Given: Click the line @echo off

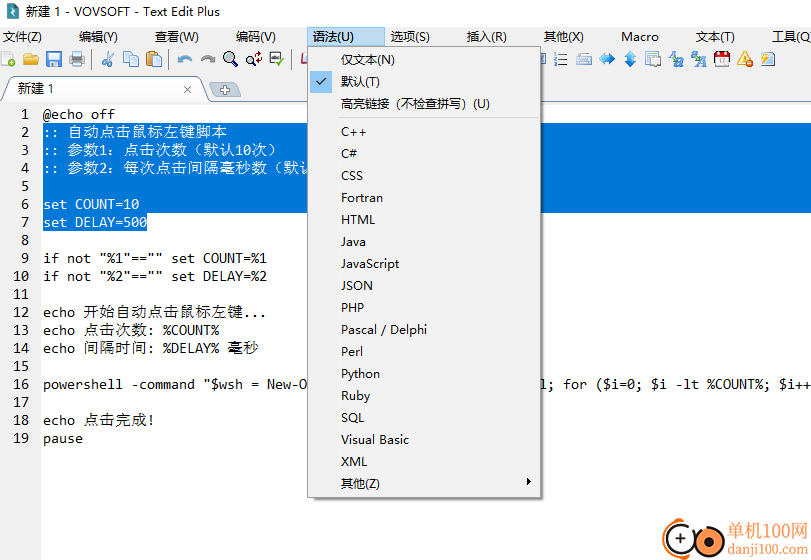Looking at the screenshot, I should (79, 114).
